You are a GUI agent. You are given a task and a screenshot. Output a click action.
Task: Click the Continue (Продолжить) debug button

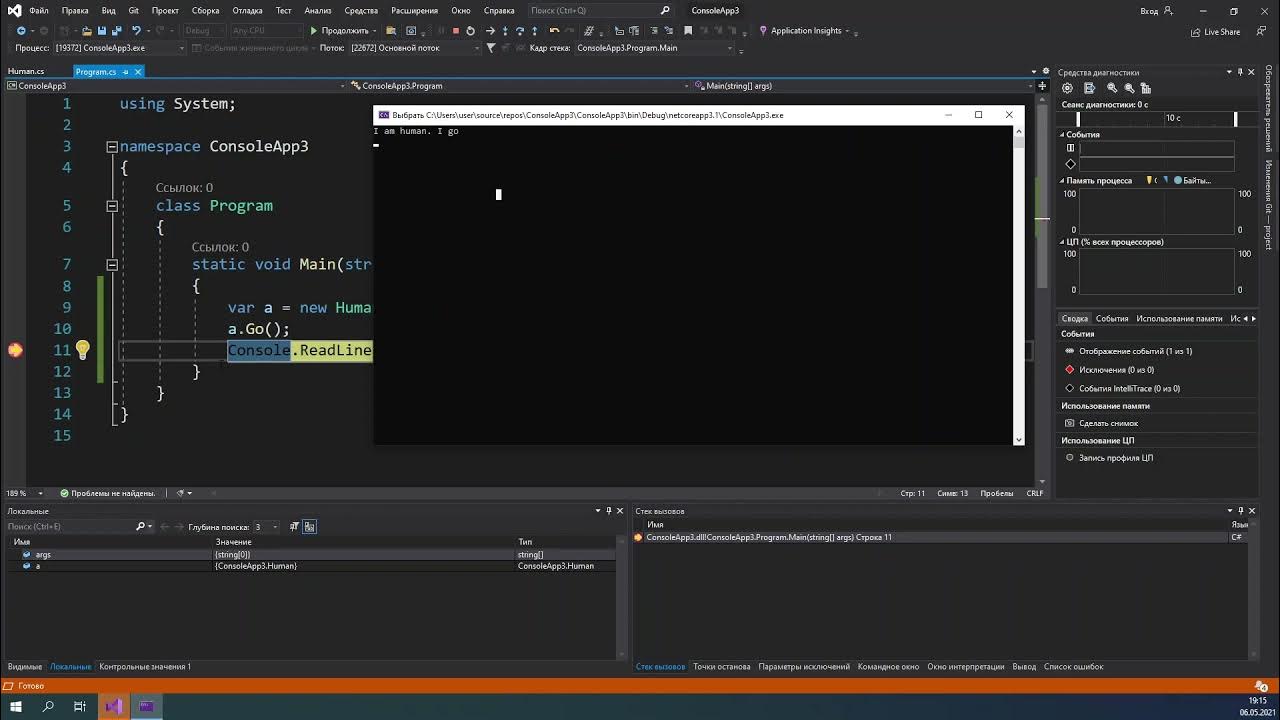coord(341,30)
